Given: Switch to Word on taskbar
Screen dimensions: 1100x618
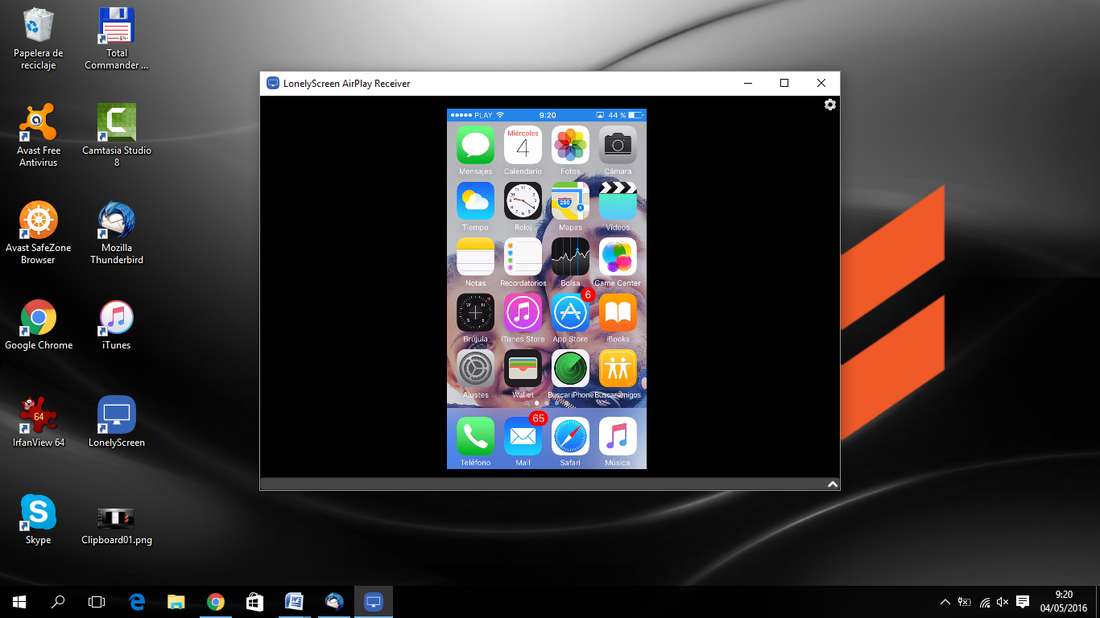Looking at the screenshot, I should 294,602.
